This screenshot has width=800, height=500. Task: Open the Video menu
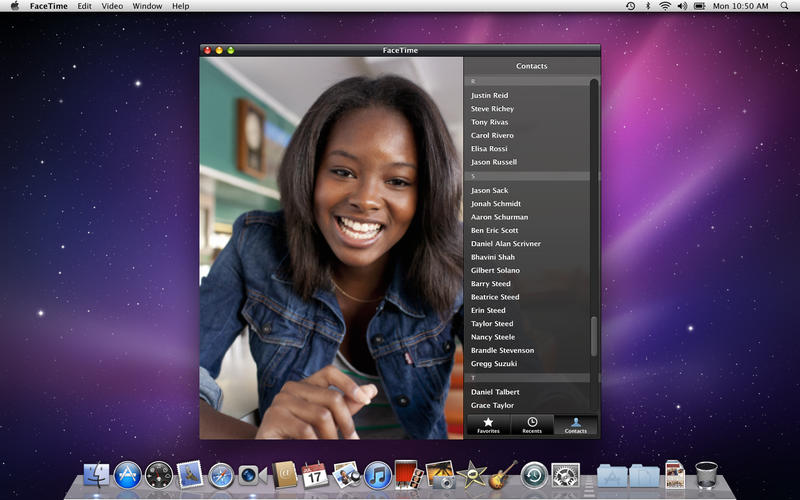click(x=112, y=6)
